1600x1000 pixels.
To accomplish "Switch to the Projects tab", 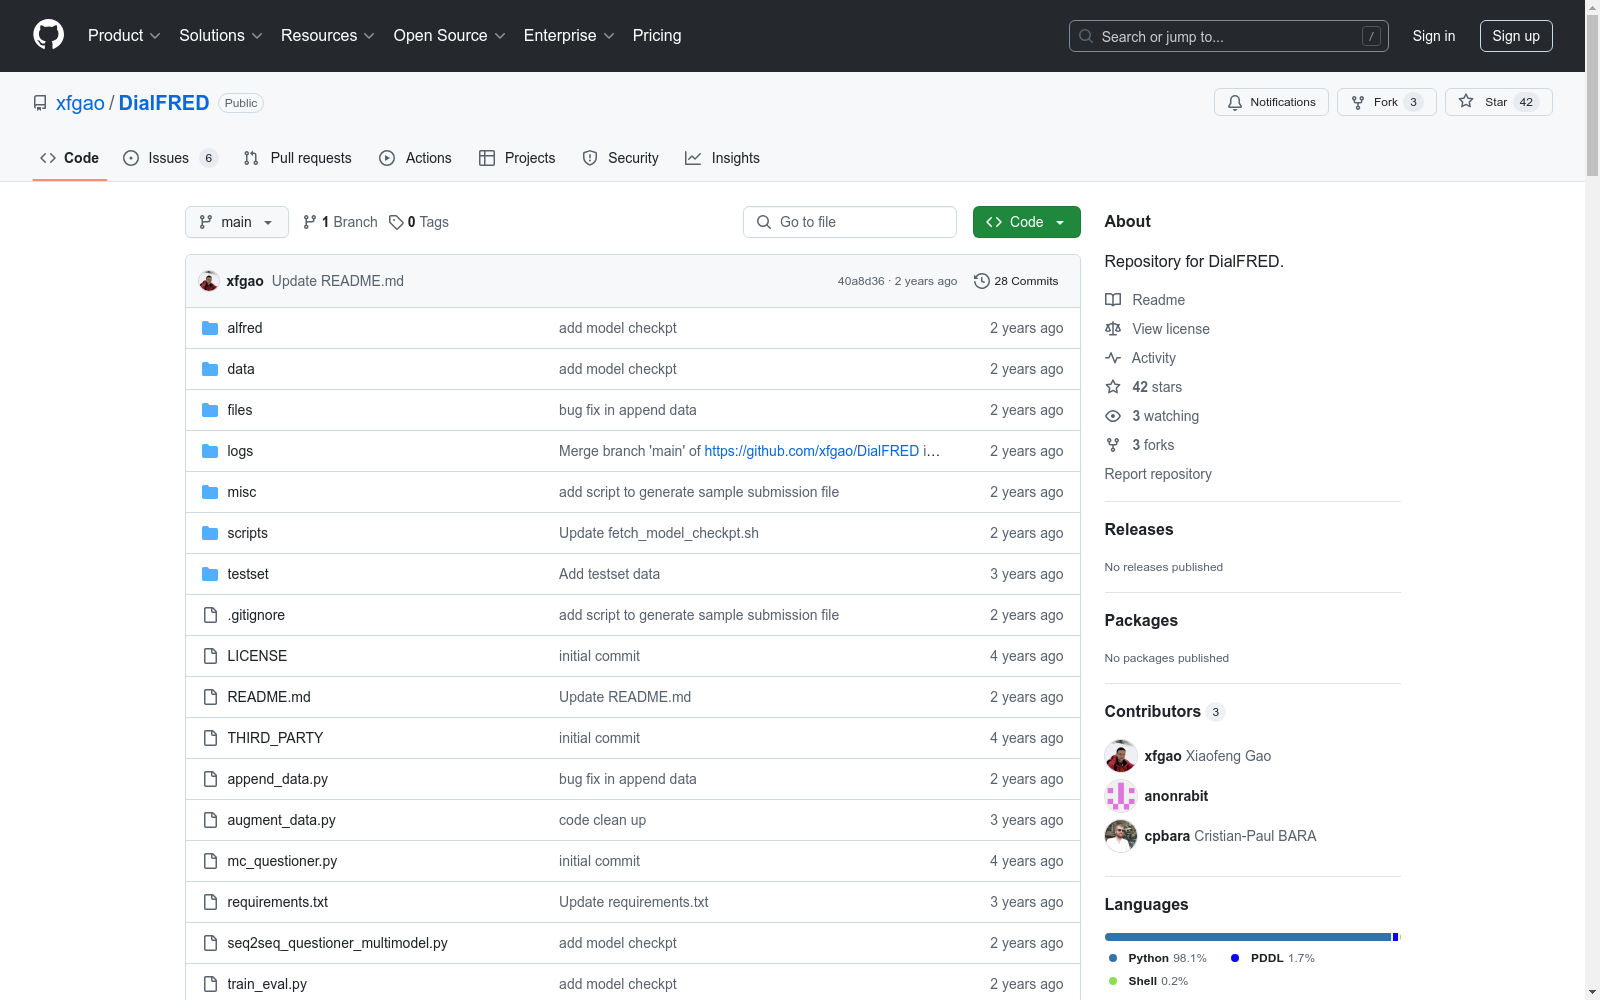I will coord(517,158).
